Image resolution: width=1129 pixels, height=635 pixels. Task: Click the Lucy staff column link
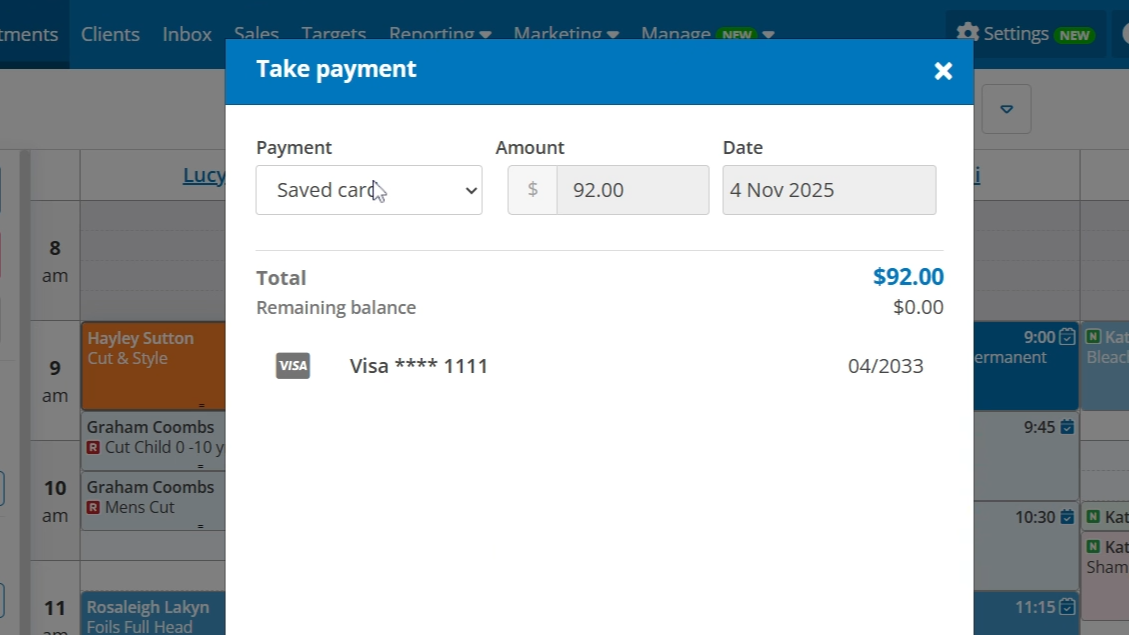pyautogui.click(x=204, y=175)
